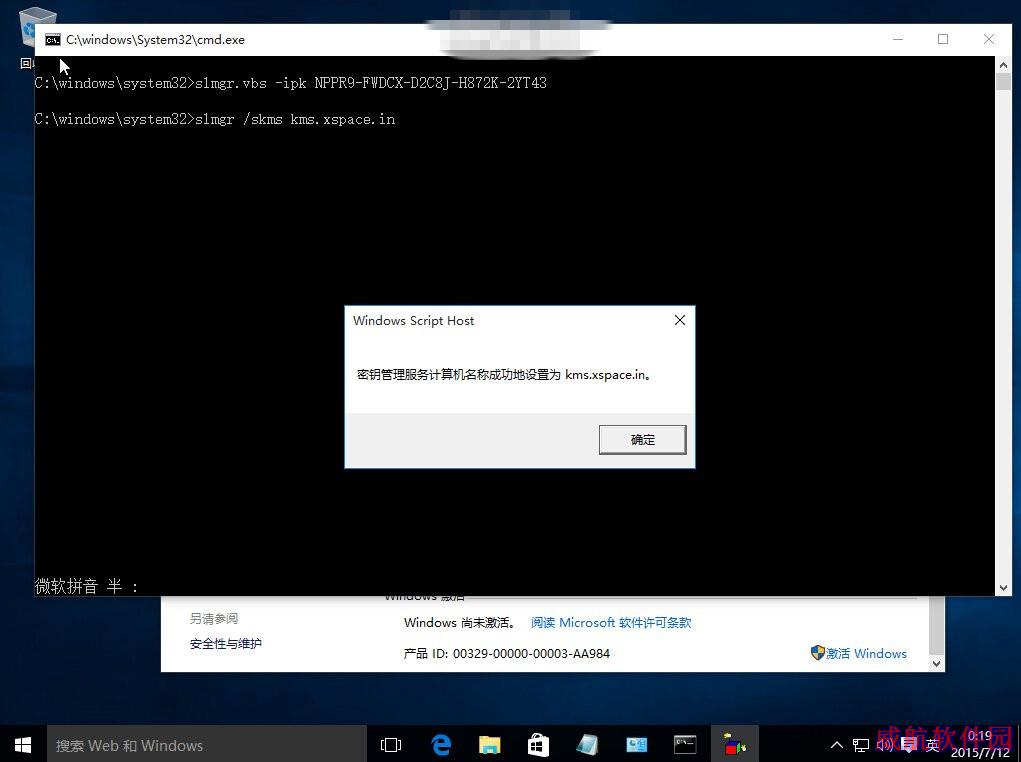Maximize the cmd.exe window
Viewport: 1021px width, 762px height.
point(943,40)
